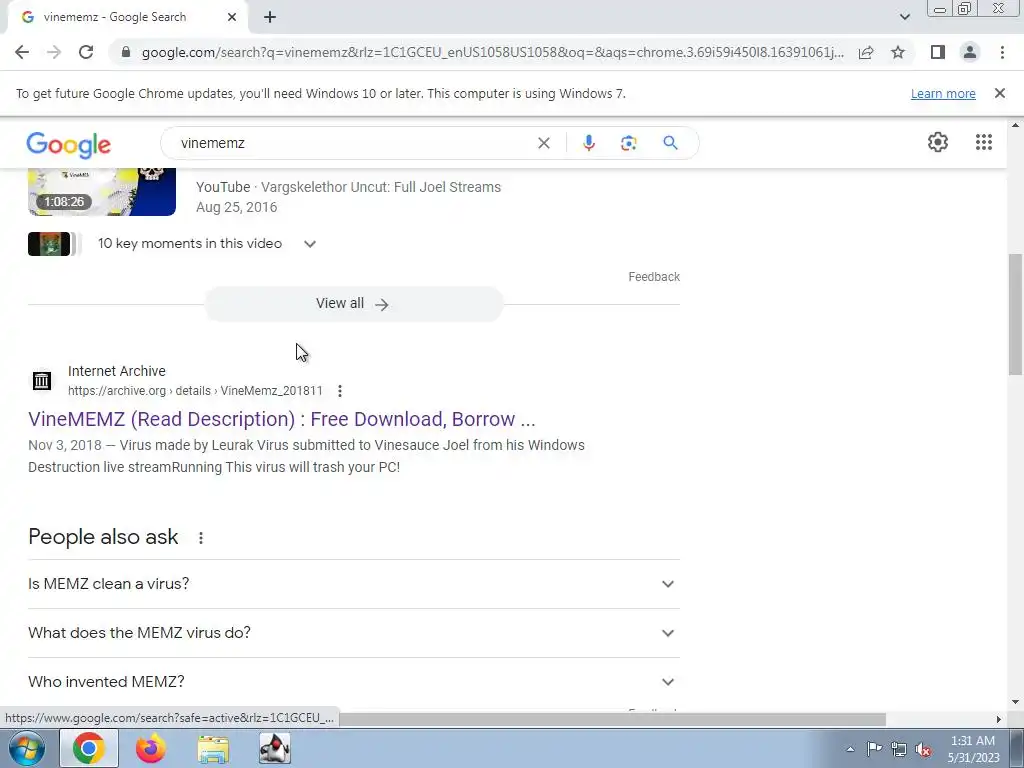Open the muted volume tray icon
The height and width of the screenshot is (768, 1024).
pyautogui.click(x=923, y=749)
